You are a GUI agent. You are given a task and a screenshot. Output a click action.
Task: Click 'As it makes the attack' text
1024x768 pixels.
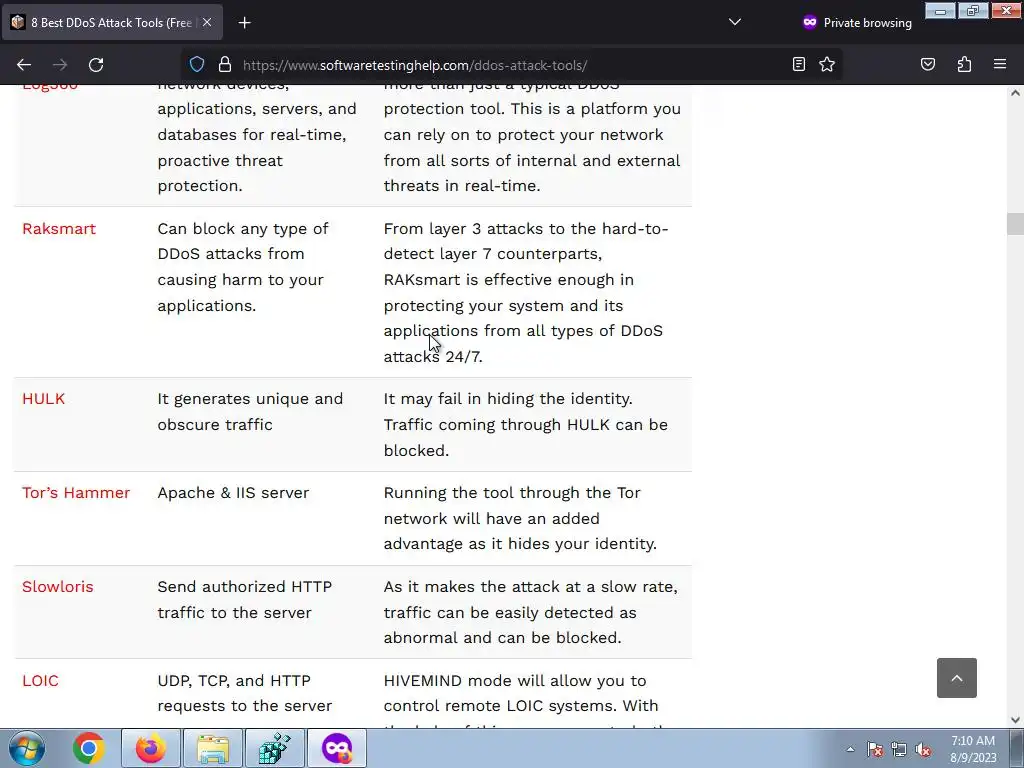(530, 612)
